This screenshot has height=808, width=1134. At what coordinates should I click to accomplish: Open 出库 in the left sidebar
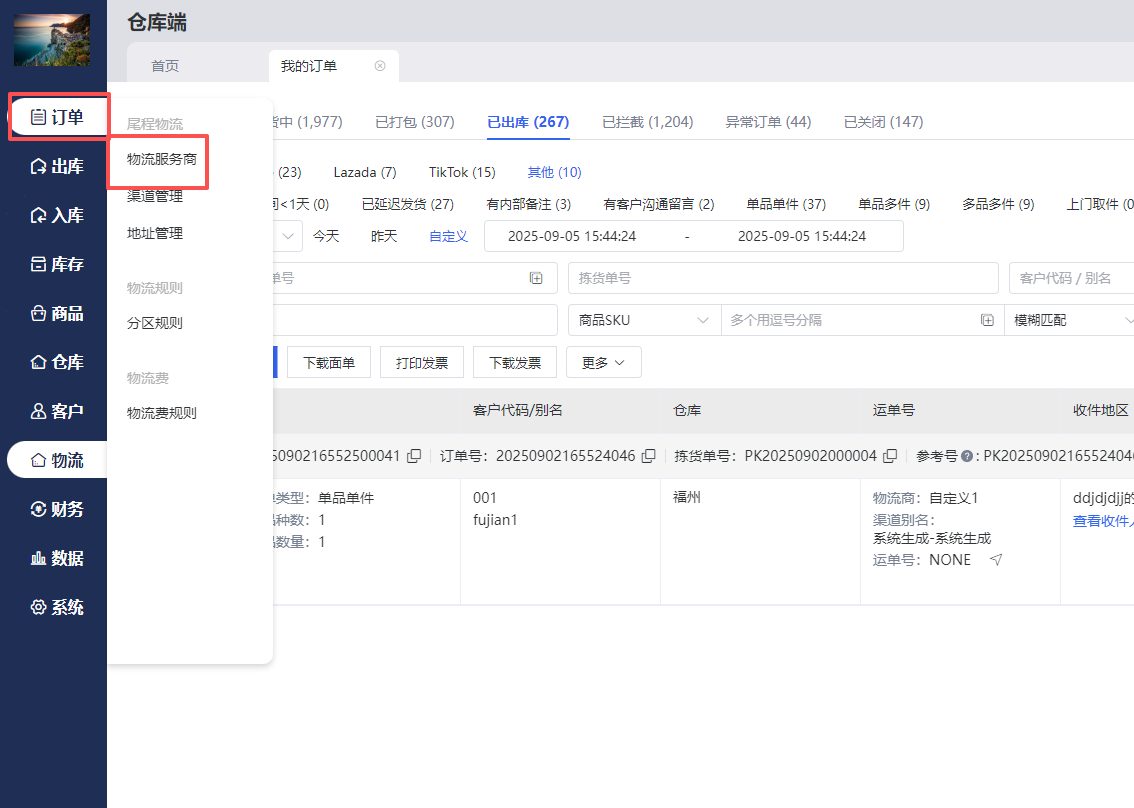(x=57, y=166)
